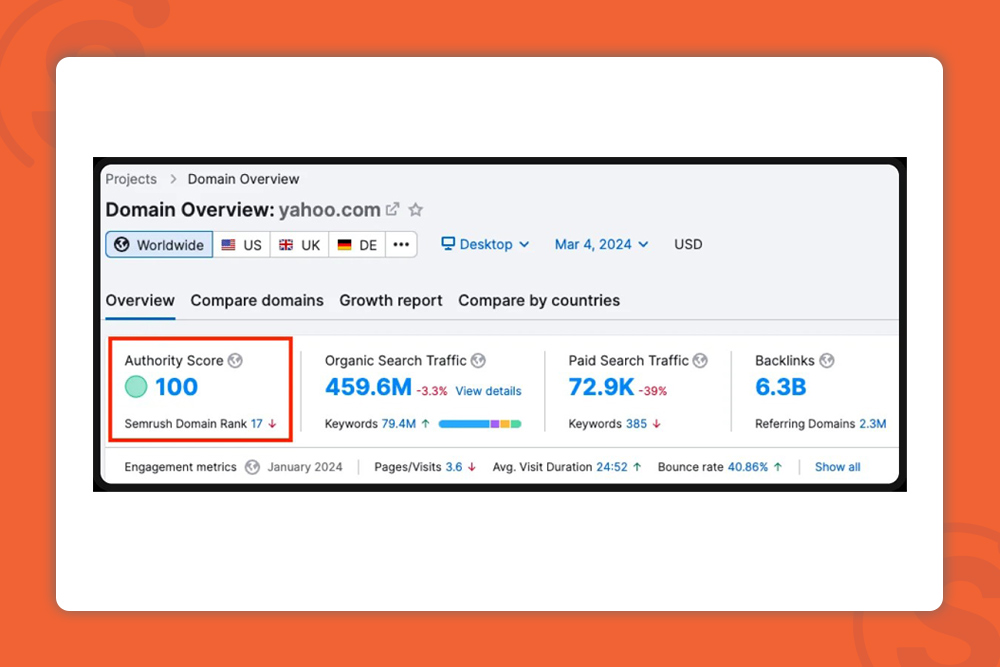Switch to Compare domains tab

pyautogui.click(x=257, y=300)
